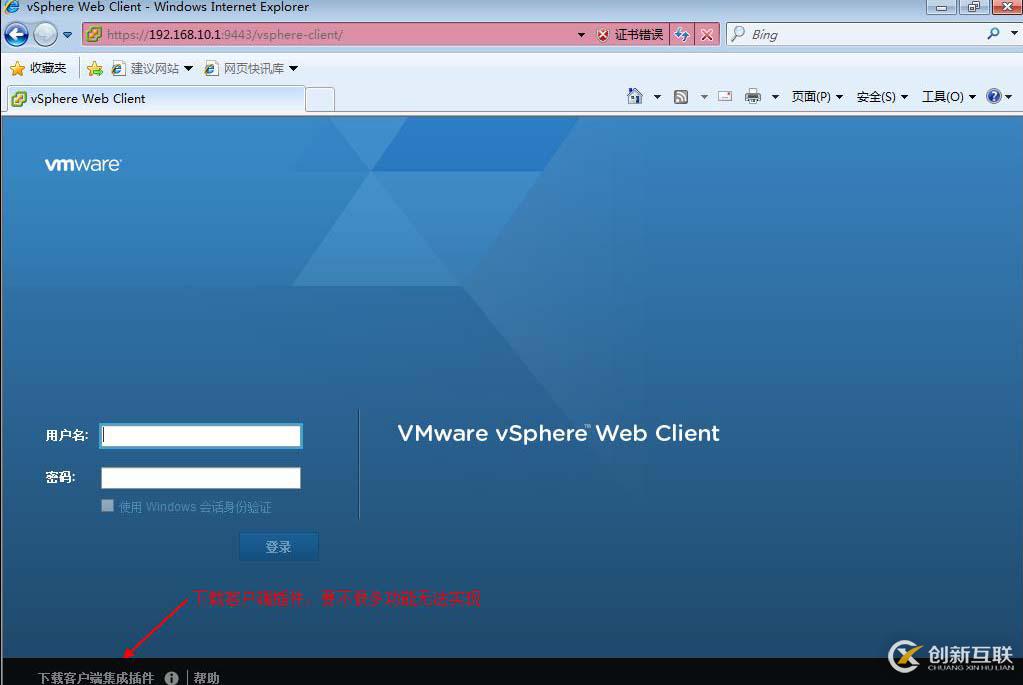Open the 安全(S) dropdown
The width and height of the screenshot is (1023, 685).
pyautogui.click(x=875, y=96)
